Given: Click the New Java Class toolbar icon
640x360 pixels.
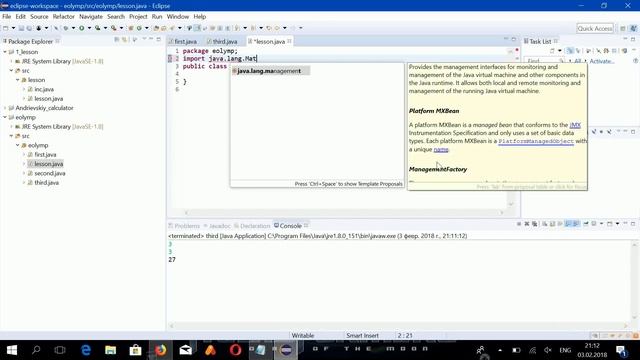Looking at the screenshot, I should coord(139,28).
